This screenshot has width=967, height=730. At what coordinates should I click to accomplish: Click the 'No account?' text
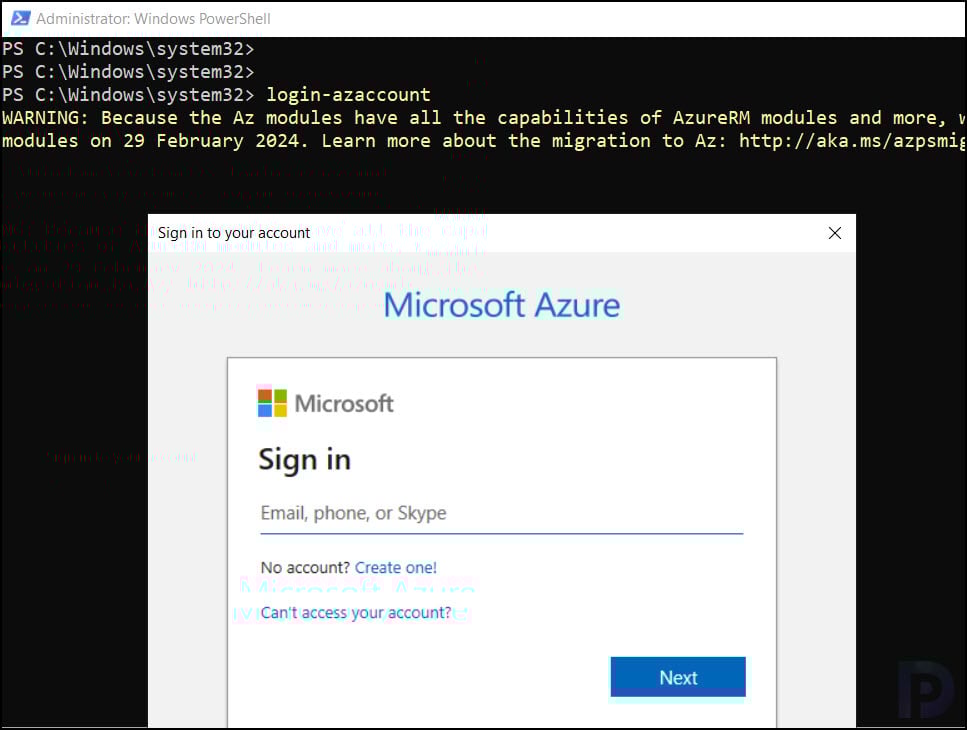point(305,567)
